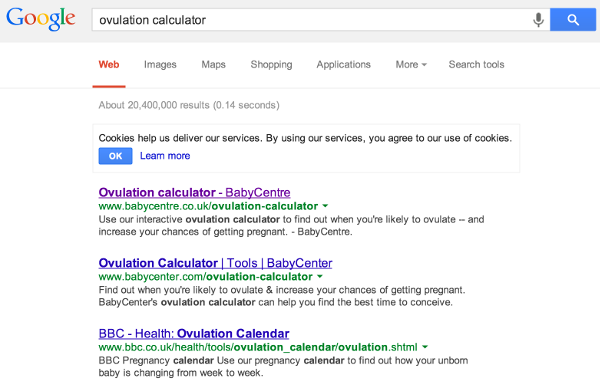The width and height of the screenshot is (600, 383).
Task: Open Ovulation Calculator | Tools | BabyCenter result
Action: point(215,263)
